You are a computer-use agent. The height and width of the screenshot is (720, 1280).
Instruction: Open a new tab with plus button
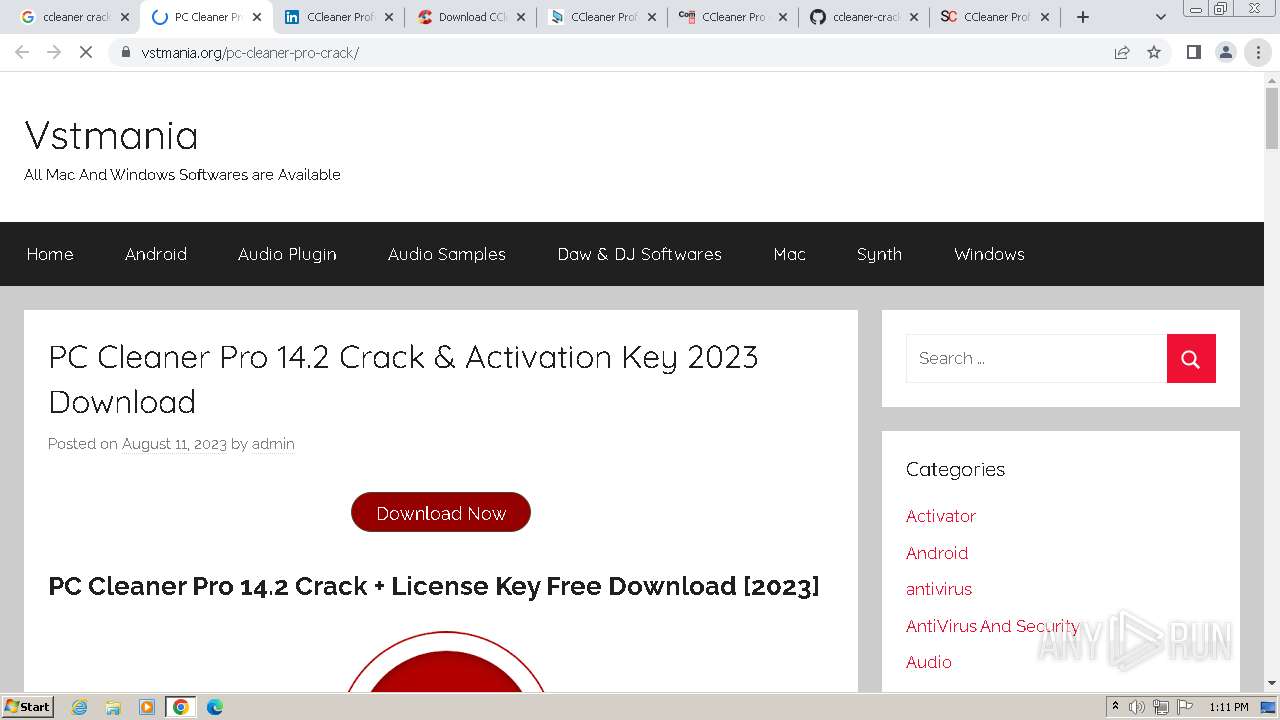[1083, 17]
